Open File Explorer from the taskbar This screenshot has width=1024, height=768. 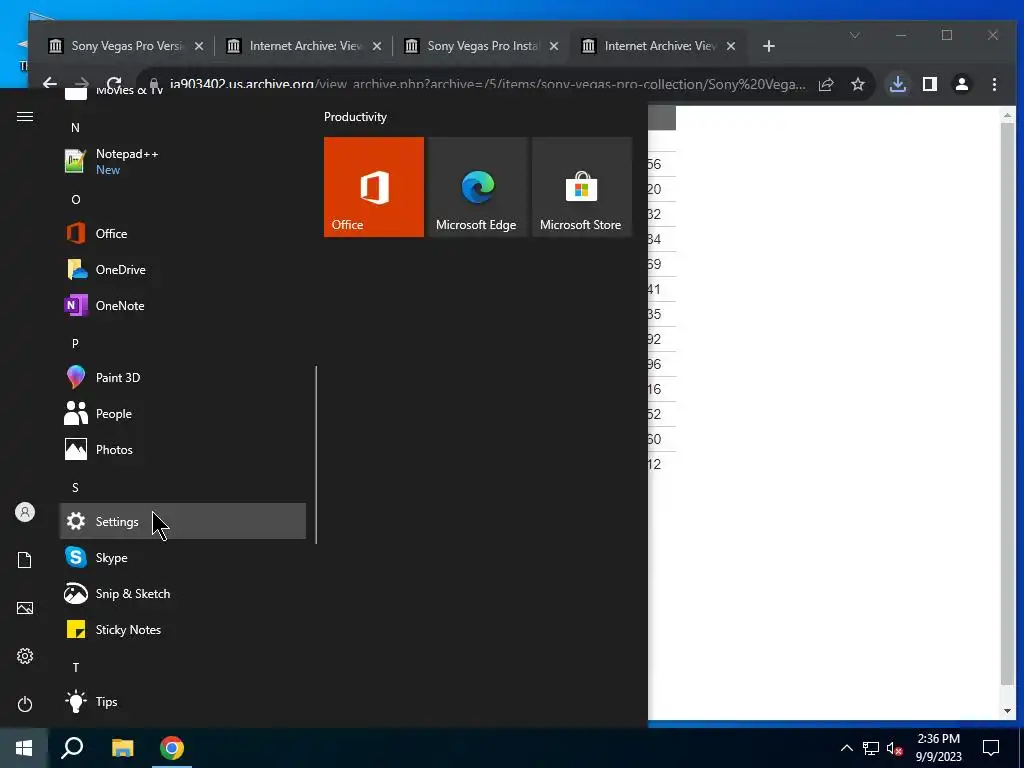122,748
